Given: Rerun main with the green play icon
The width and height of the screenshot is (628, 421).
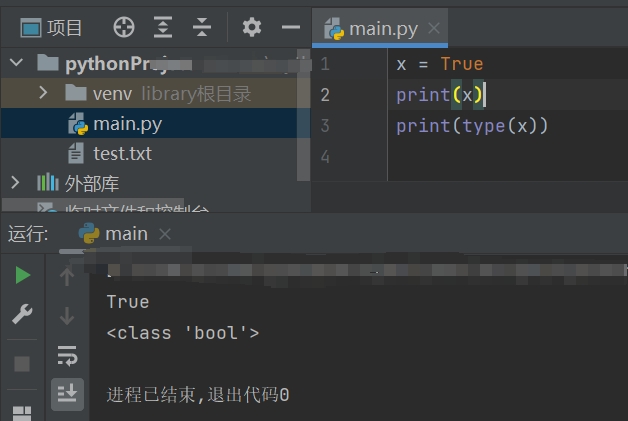Looking at the screenshot, I should click(x=22, y=275).
